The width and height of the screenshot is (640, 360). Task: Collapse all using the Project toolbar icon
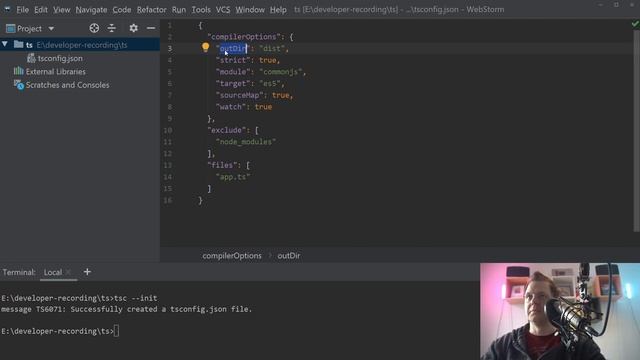(x=111, y=28)
